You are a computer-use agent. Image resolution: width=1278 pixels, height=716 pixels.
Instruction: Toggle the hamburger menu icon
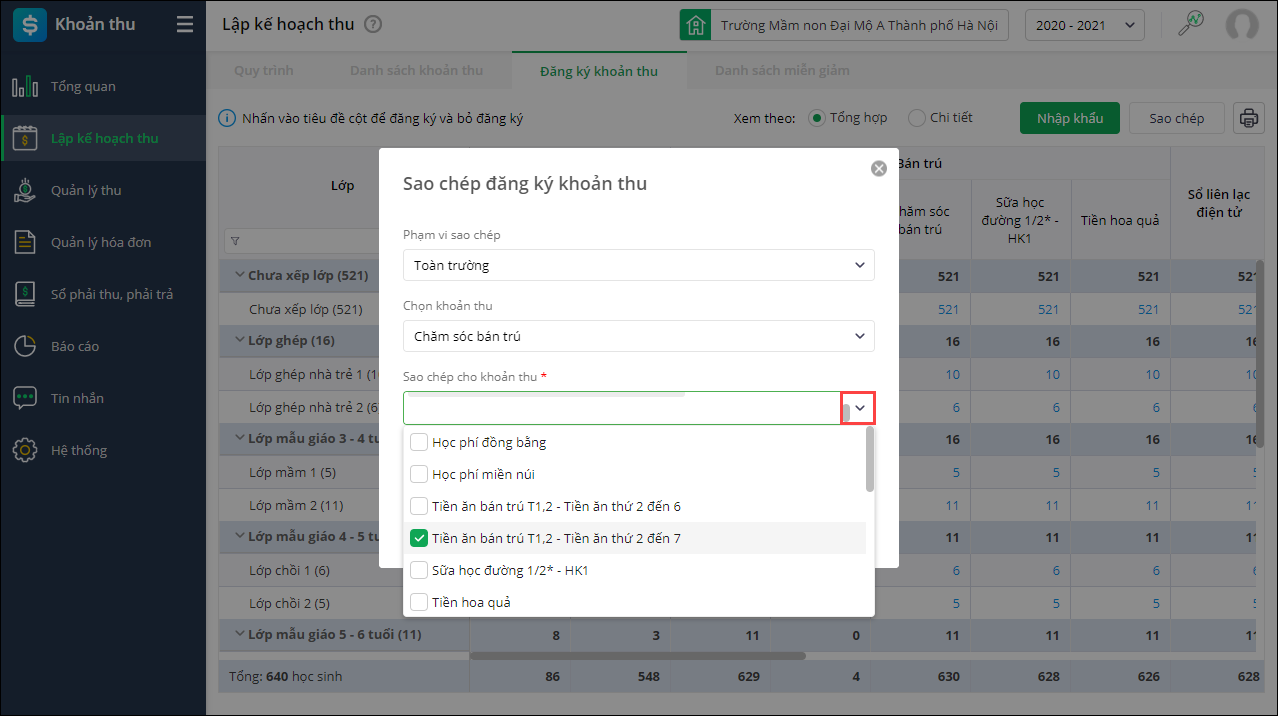184,25
